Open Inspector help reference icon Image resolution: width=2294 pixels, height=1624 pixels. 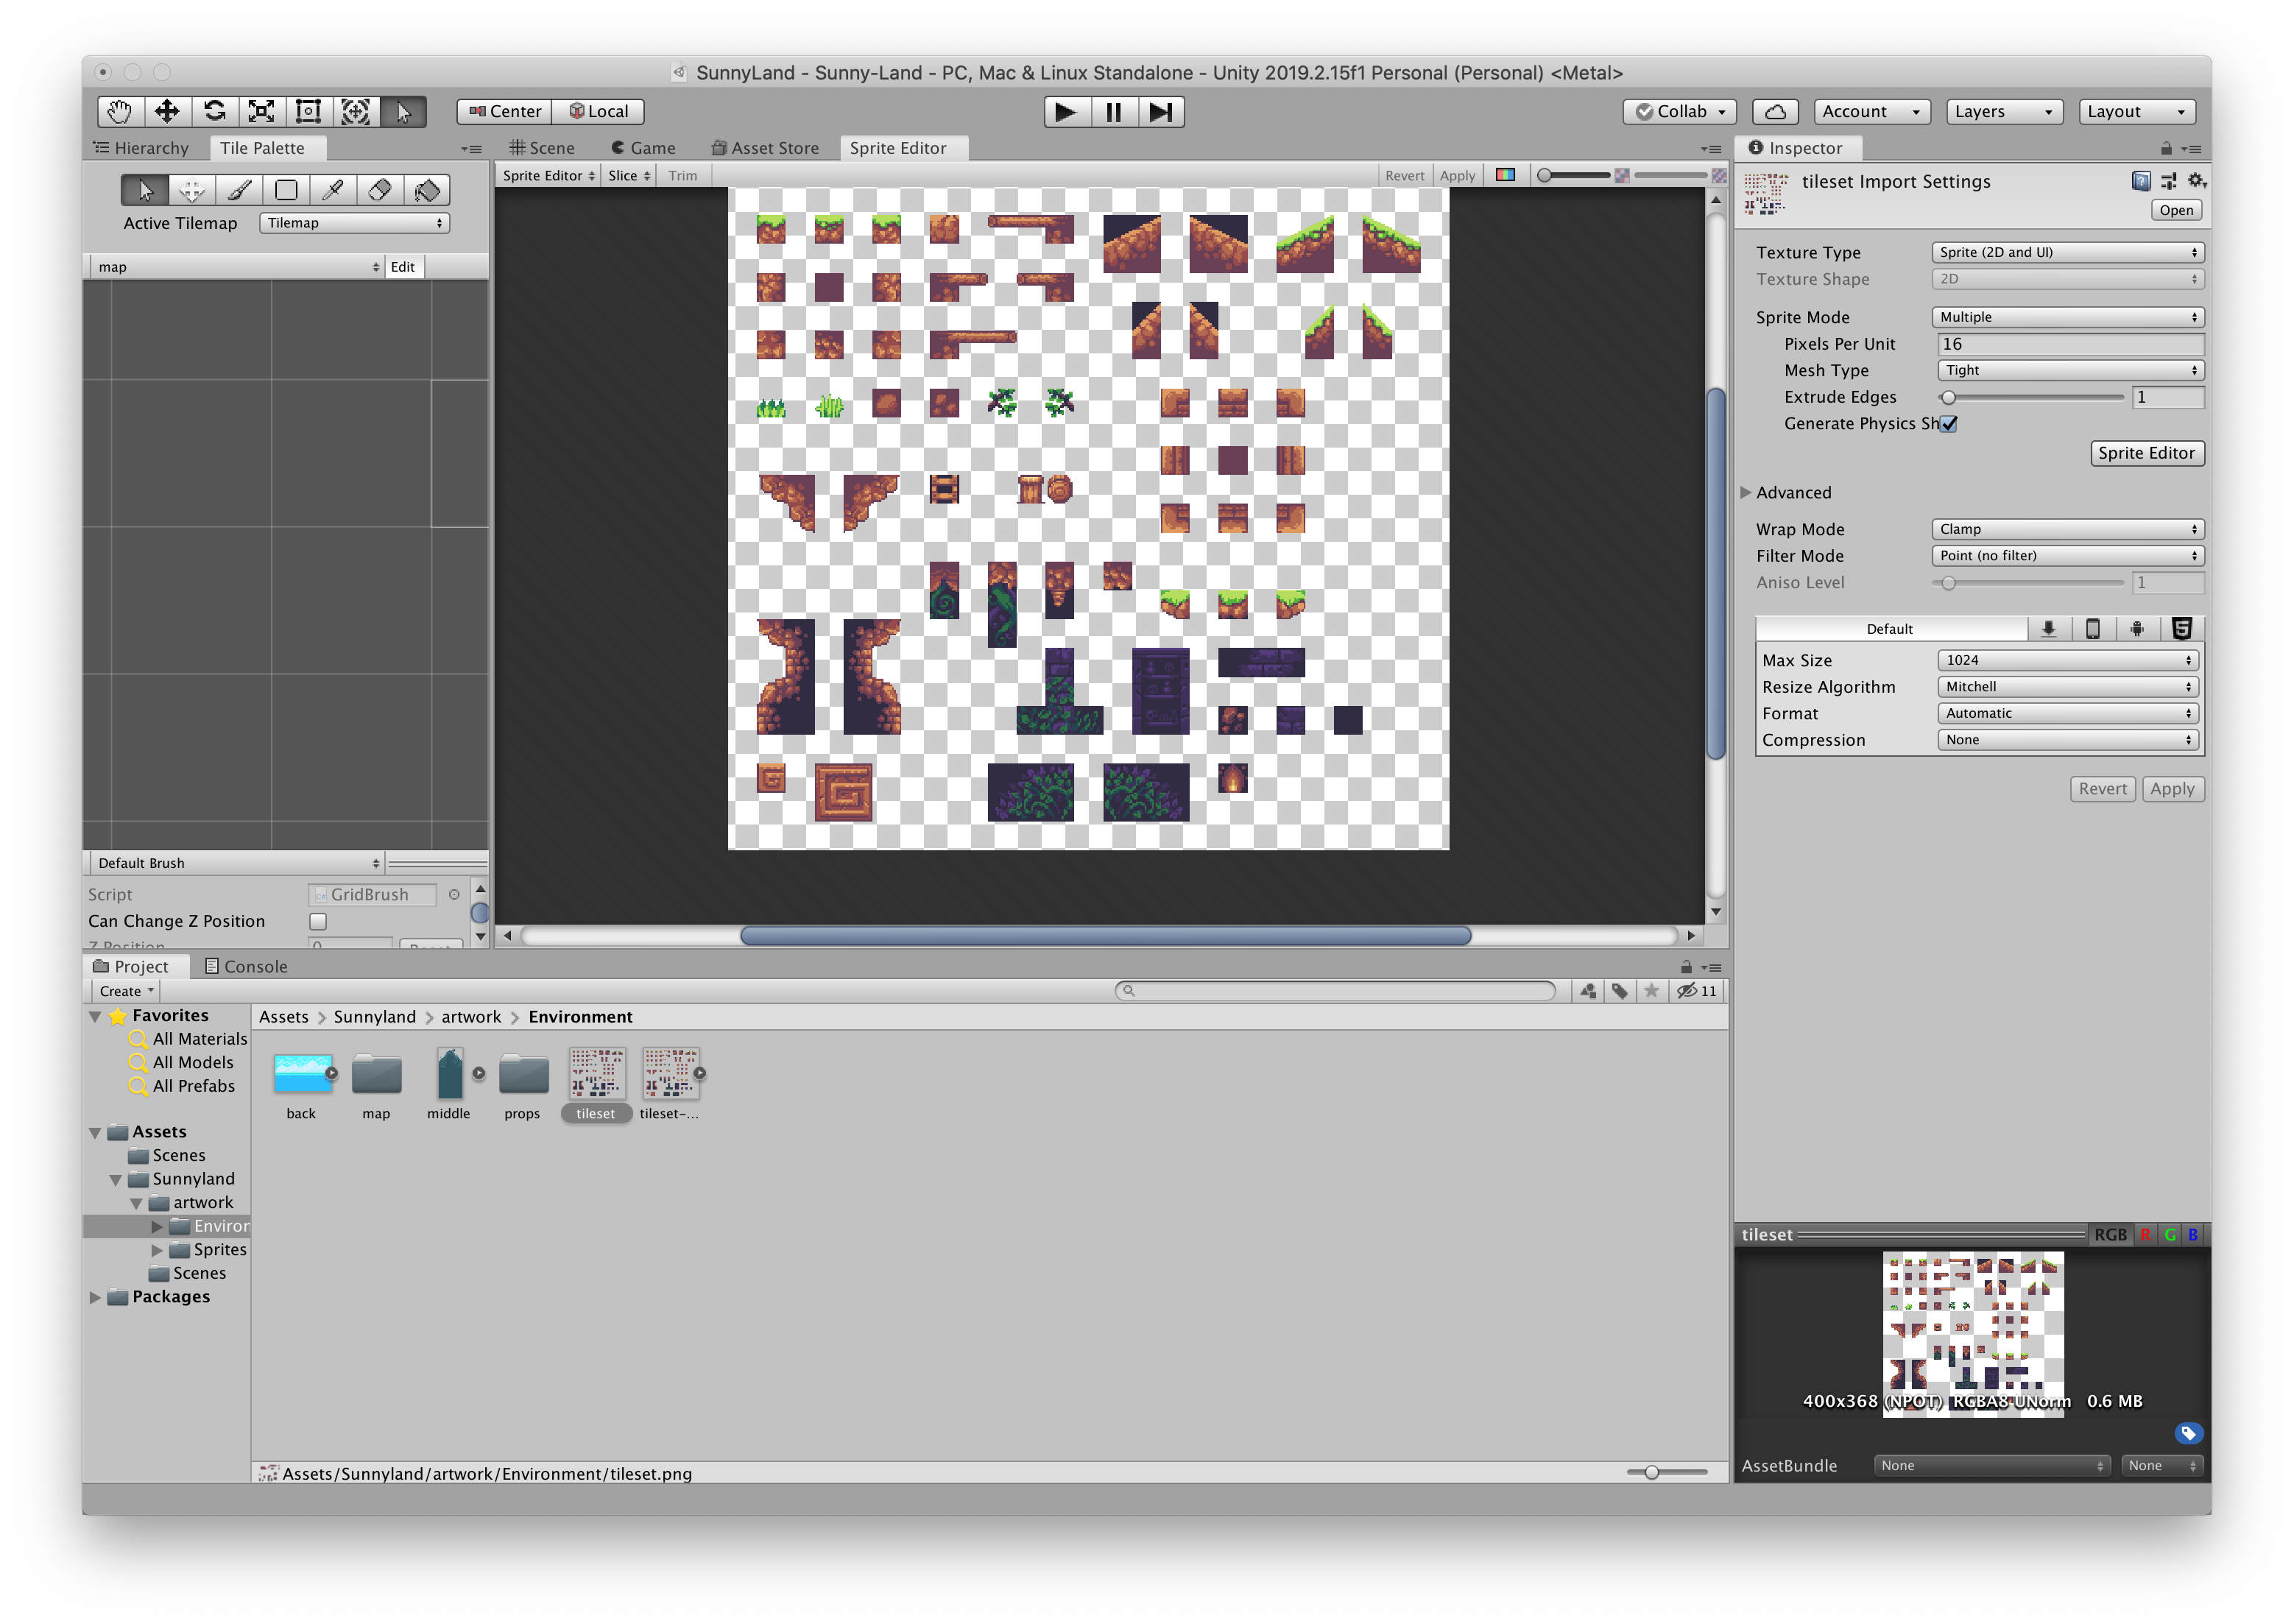tap(2140, 181)
